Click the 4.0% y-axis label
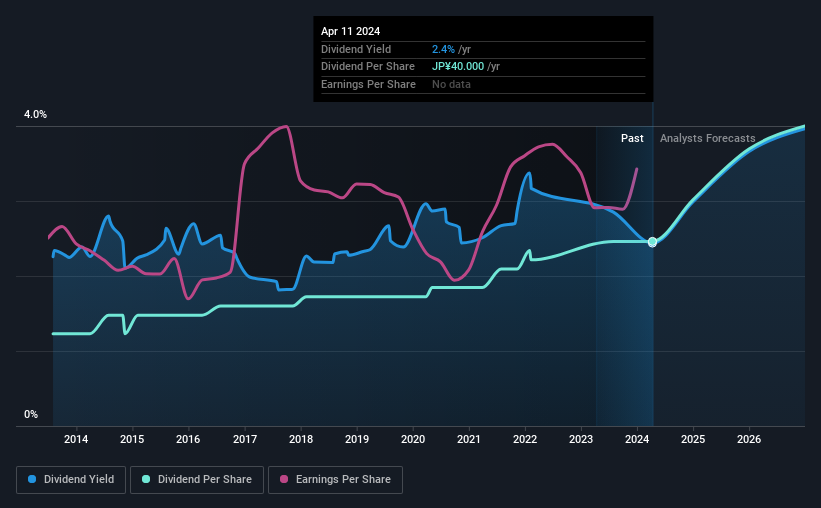The height and width of the screenshot is (508, 821). point(35,114)
